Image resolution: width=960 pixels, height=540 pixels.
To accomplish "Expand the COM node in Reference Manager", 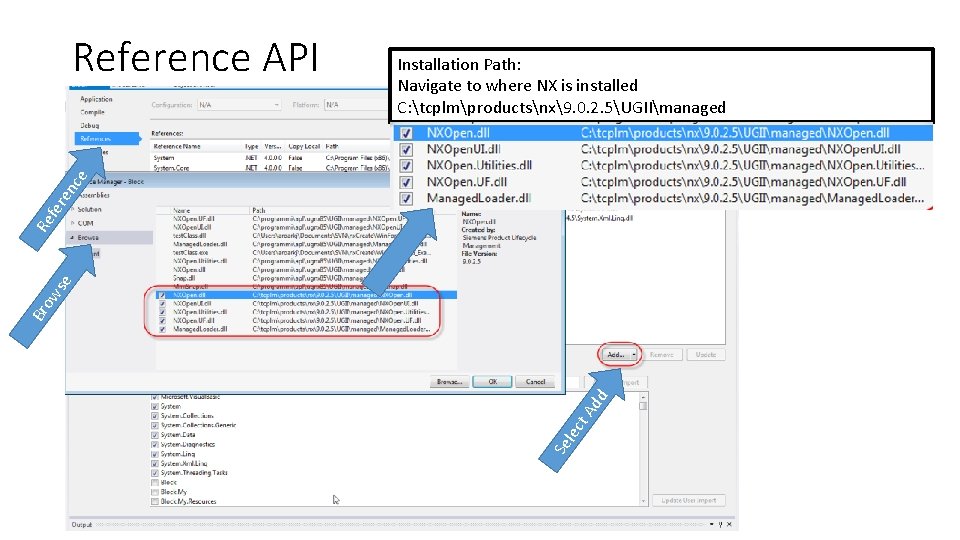I will coord(73,223).
